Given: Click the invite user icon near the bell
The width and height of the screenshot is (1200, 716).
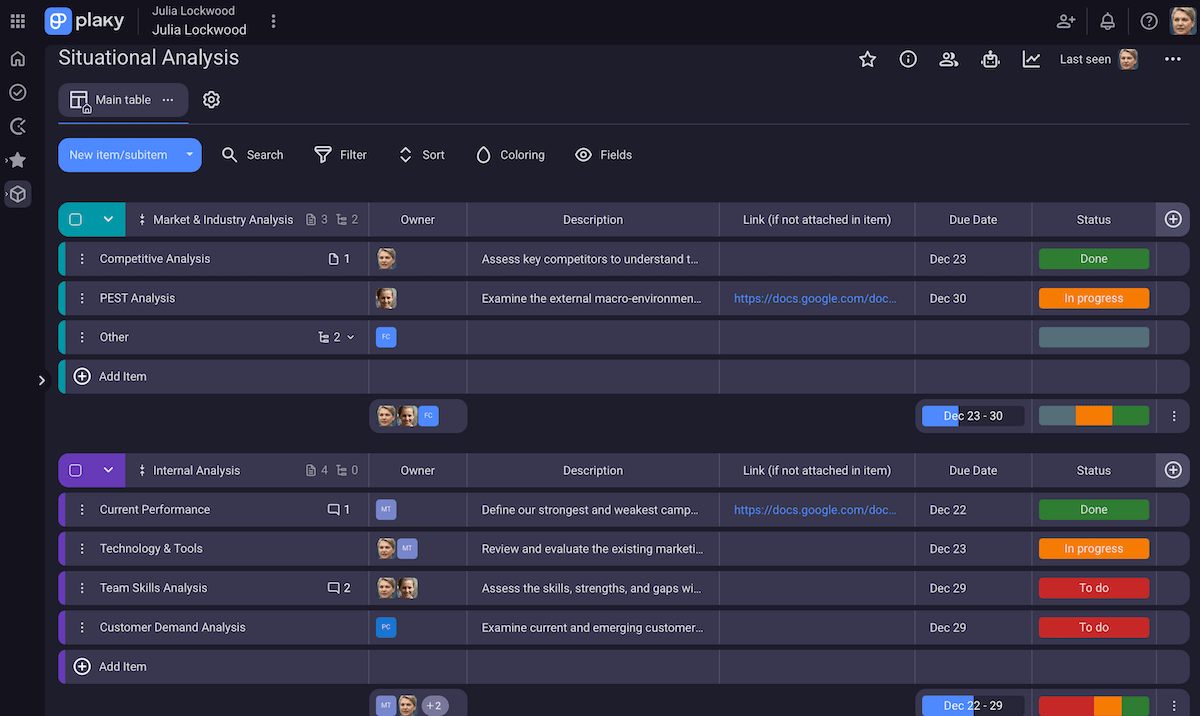Looking at the screenshot, I should pyautogui.click(x=1066, y=20).
